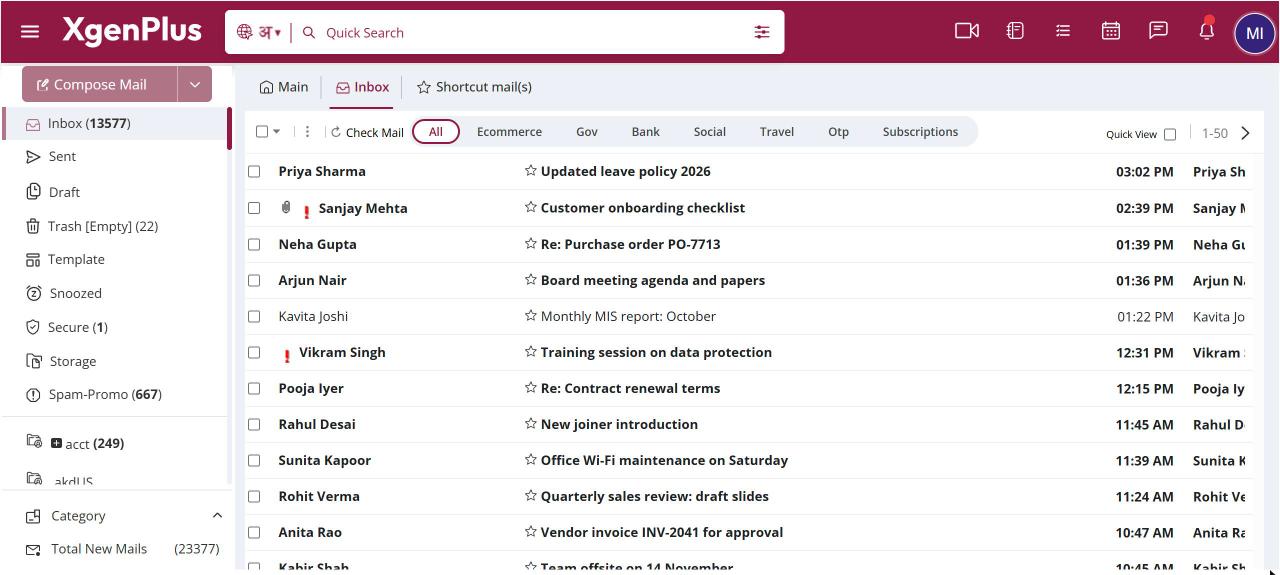
Task: Star the Quarterly sales review mail
Action: click(531, 495)
